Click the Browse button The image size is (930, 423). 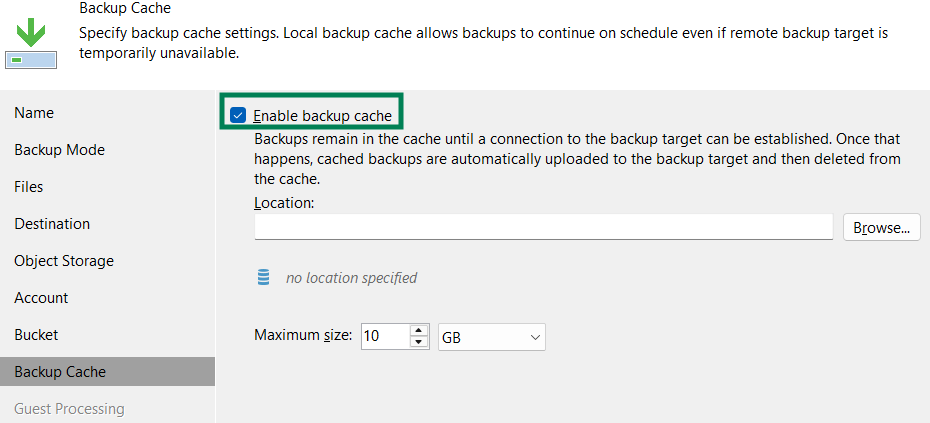point(881,228)
